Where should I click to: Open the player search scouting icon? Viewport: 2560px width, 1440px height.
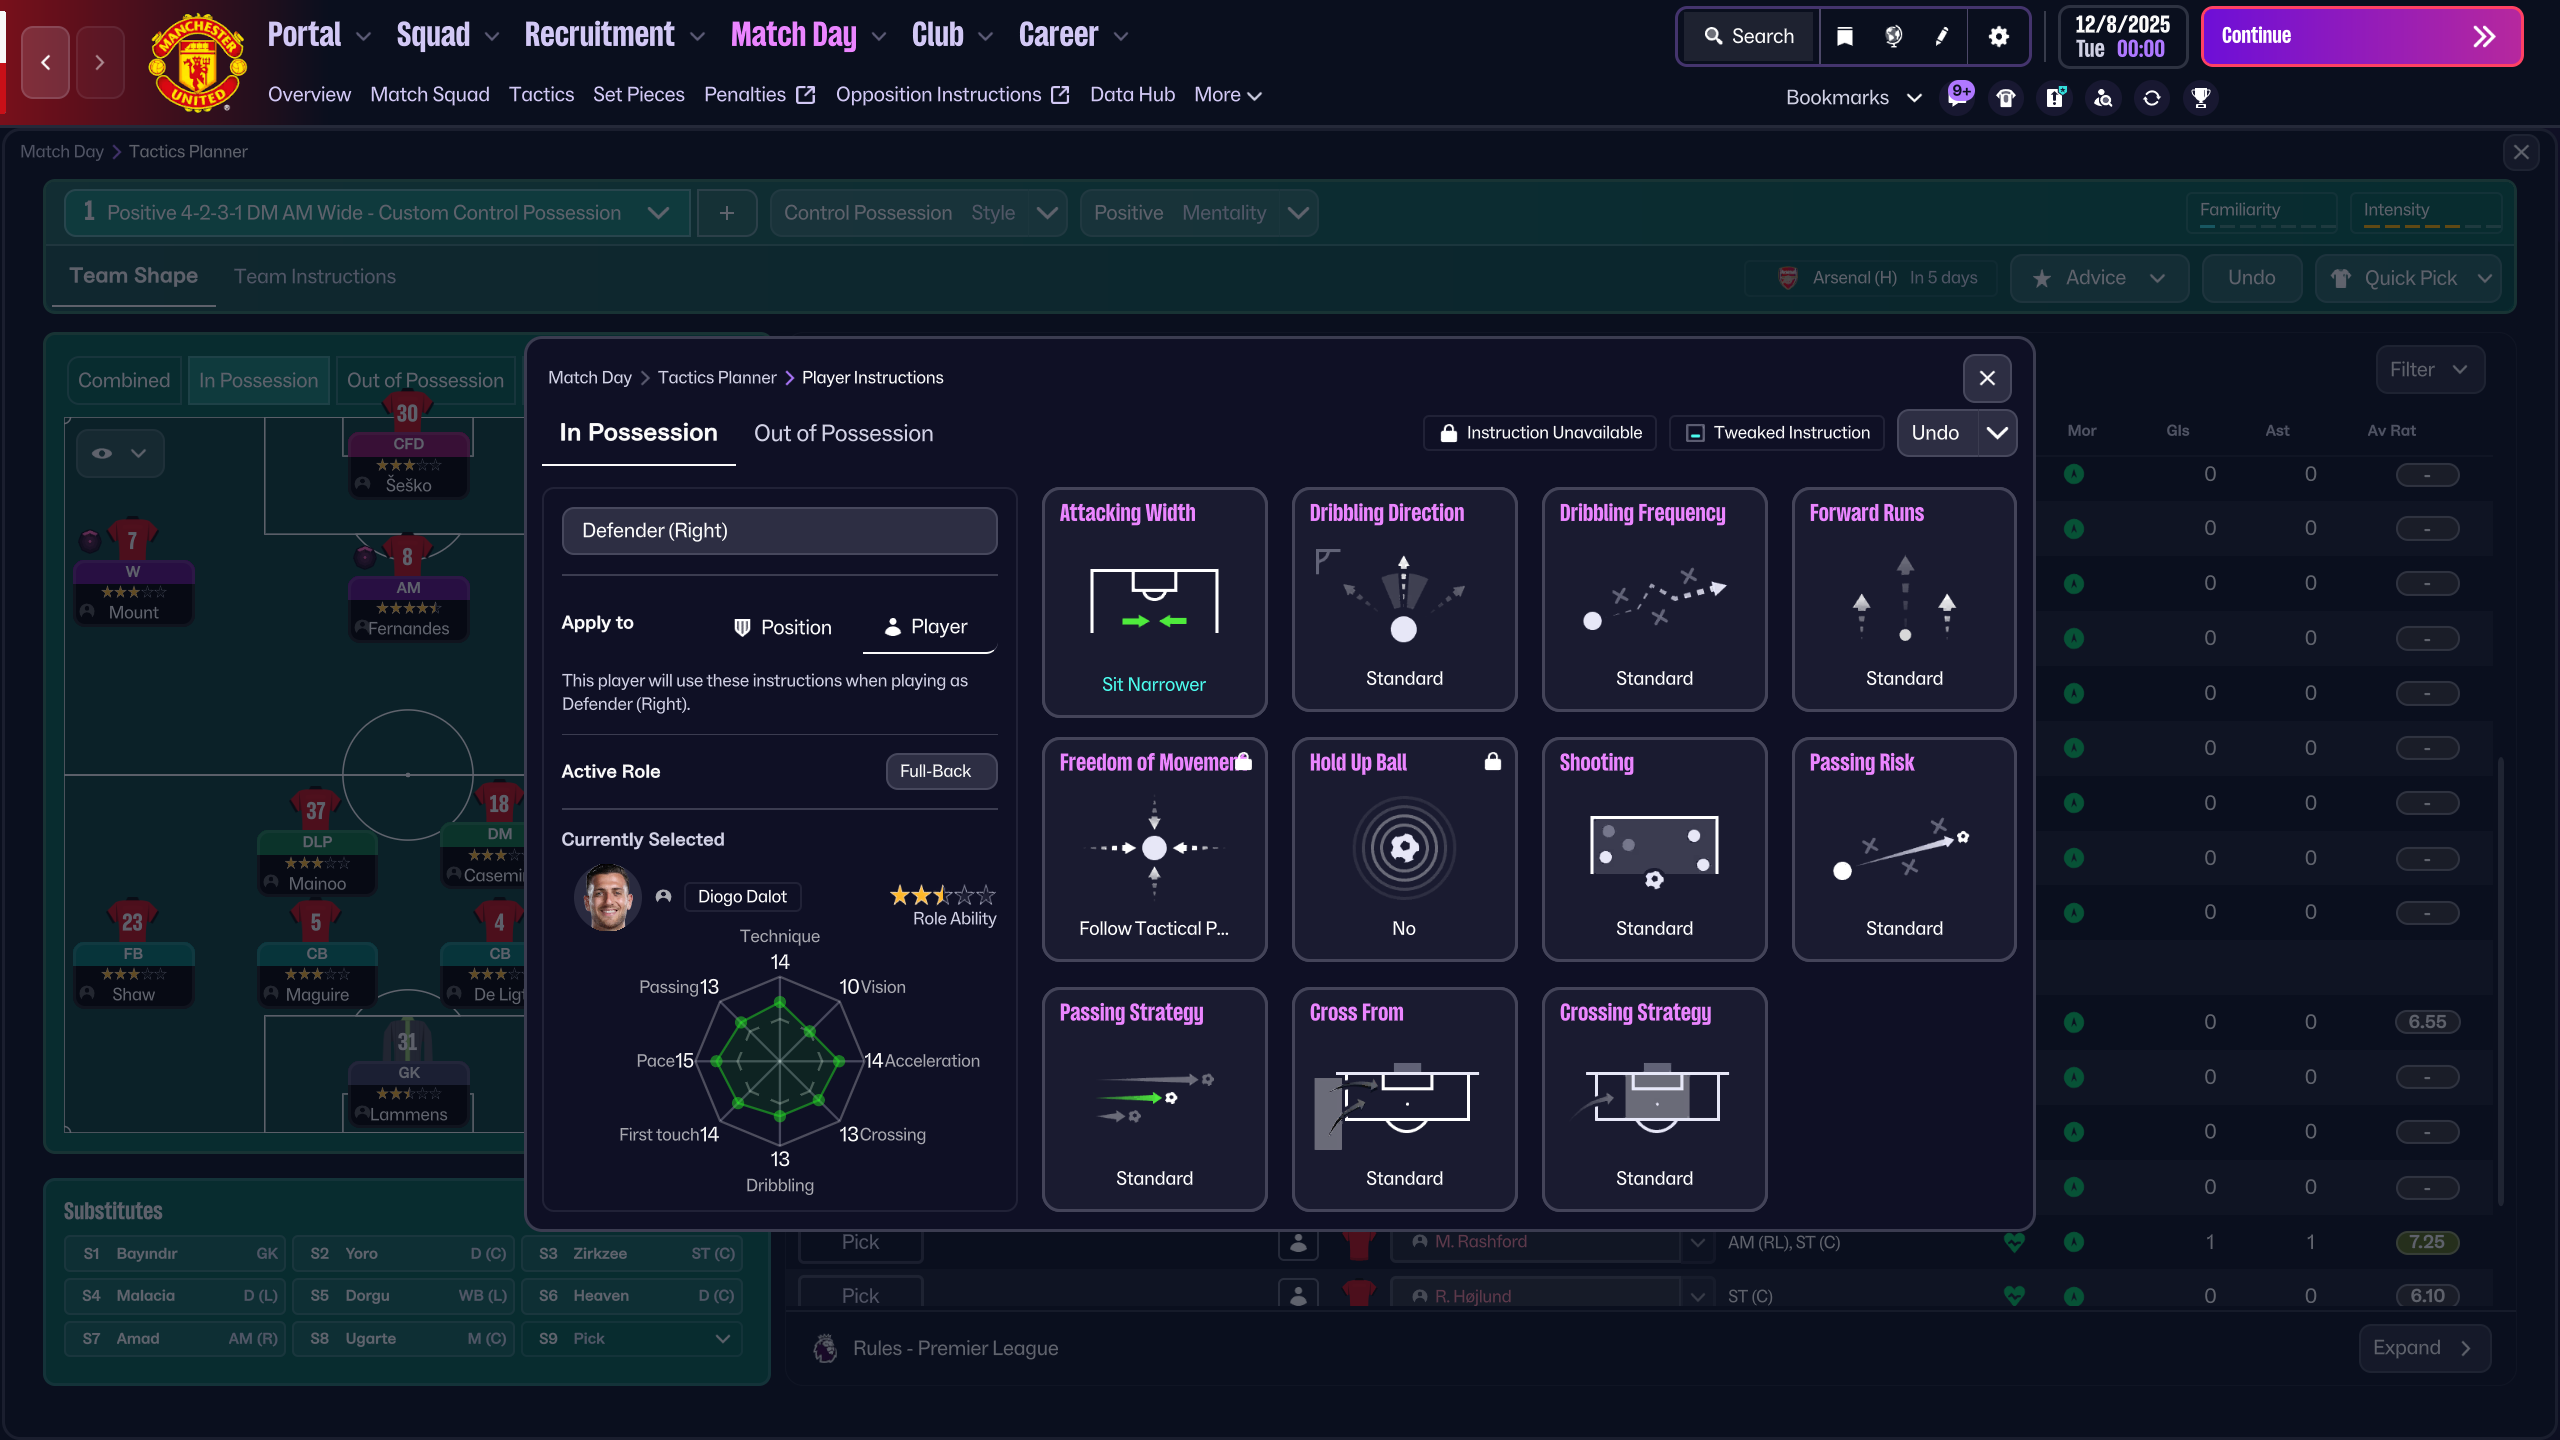coord(2104,98)
